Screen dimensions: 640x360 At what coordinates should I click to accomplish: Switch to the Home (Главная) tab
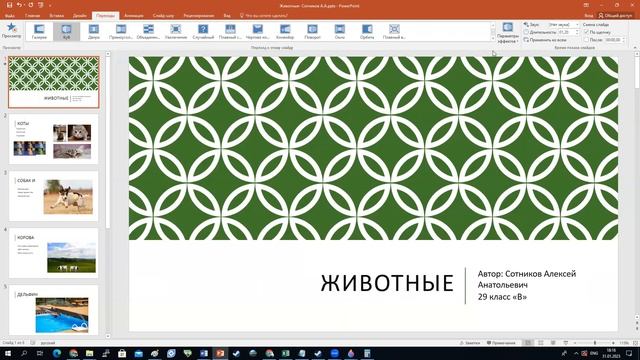click(33, 16)
